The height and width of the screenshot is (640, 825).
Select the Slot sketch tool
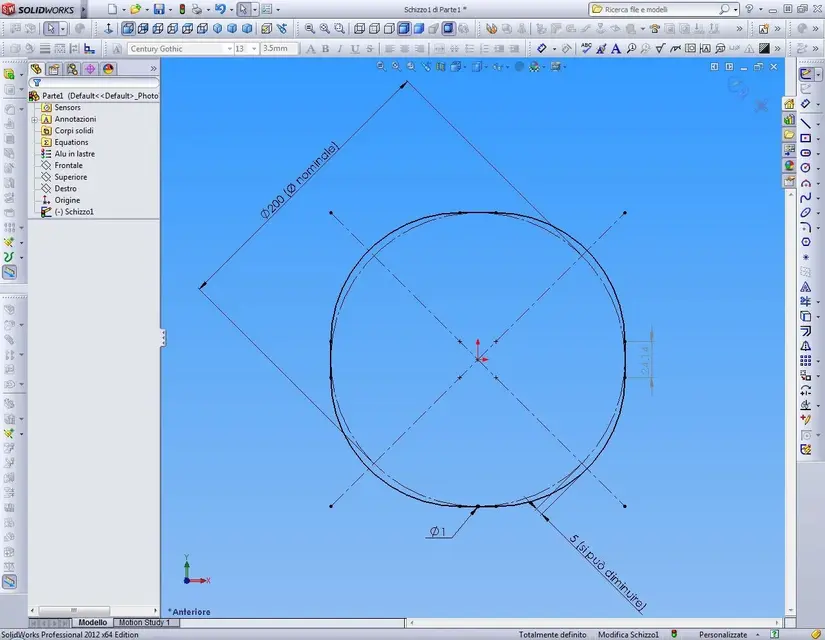(806, 153)
